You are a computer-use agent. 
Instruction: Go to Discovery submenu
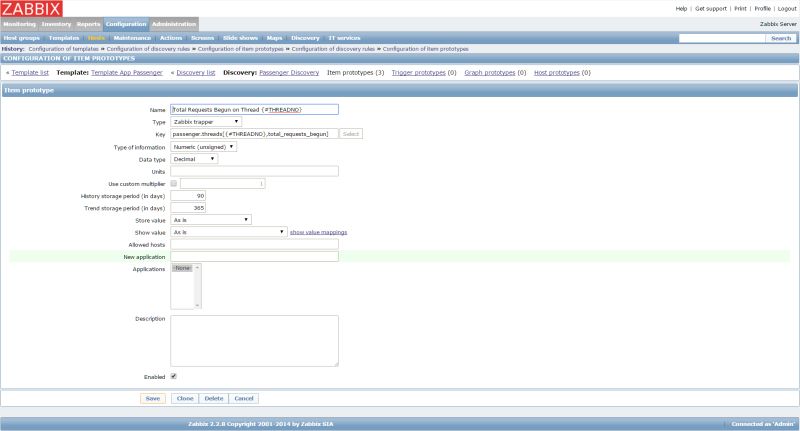(x=305, y=38)
